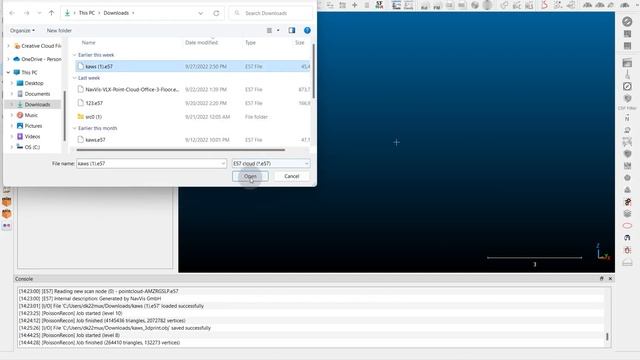Sort files by Type column
Image resolution: width=640 pixels, height=360 pixels.
click(250, 42)
